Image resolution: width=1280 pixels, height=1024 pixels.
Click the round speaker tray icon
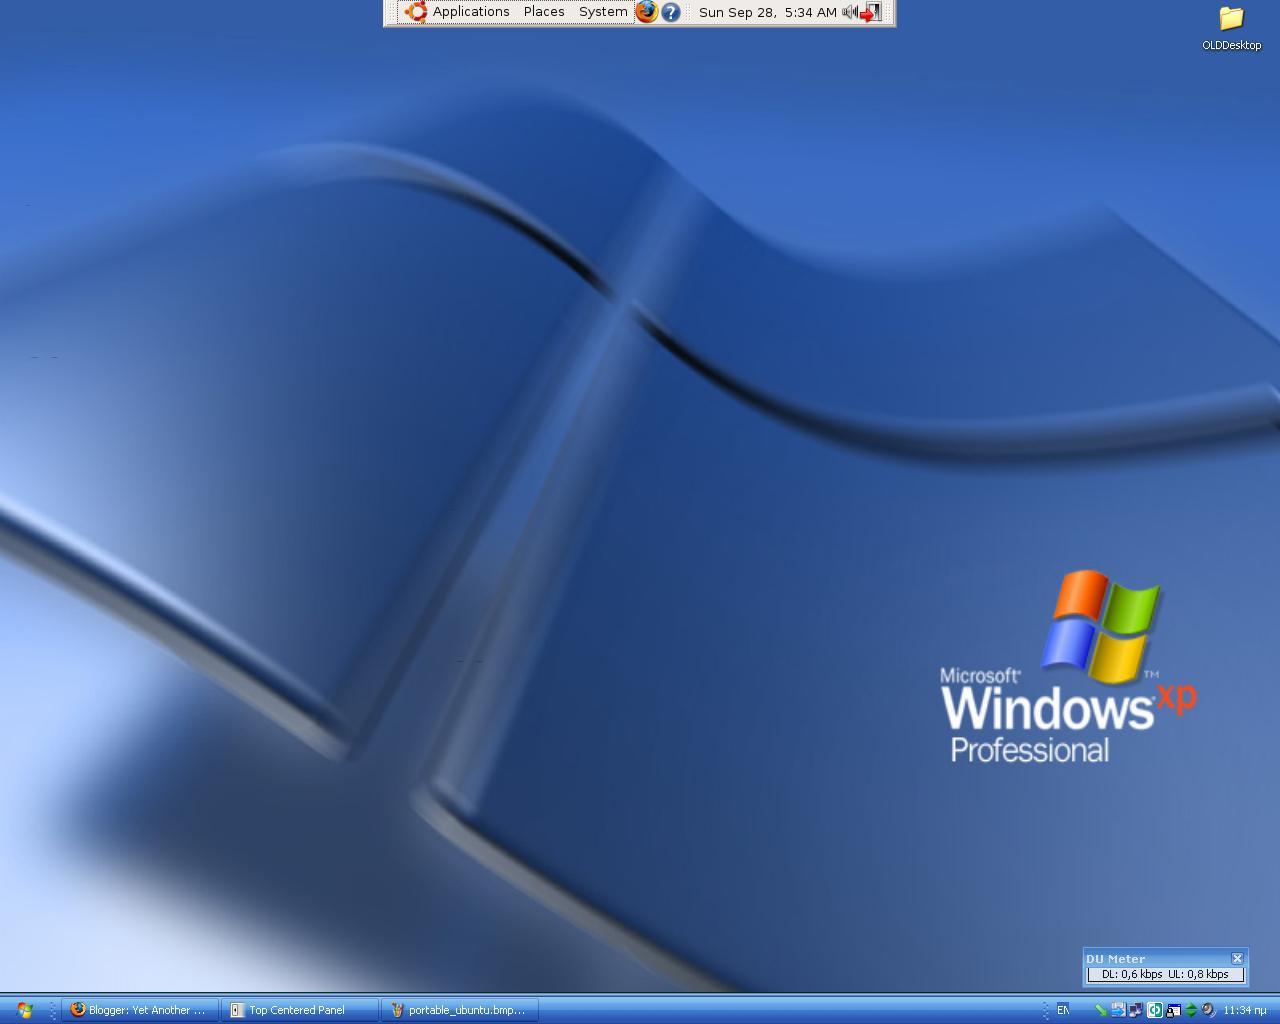[1209, 1010]
